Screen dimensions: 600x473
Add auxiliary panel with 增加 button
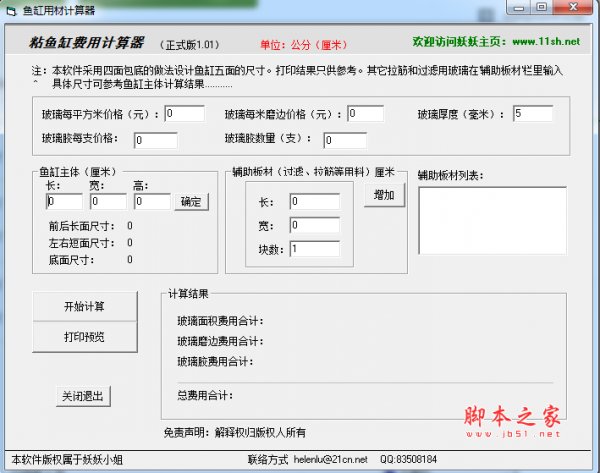pyautogui.click(x=384, y=195)
